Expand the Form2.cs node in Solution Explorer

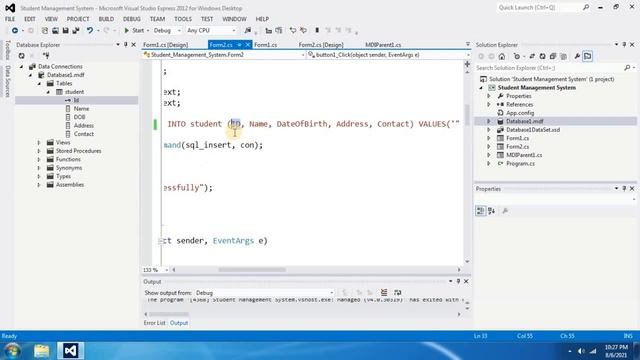pos(489,147)
